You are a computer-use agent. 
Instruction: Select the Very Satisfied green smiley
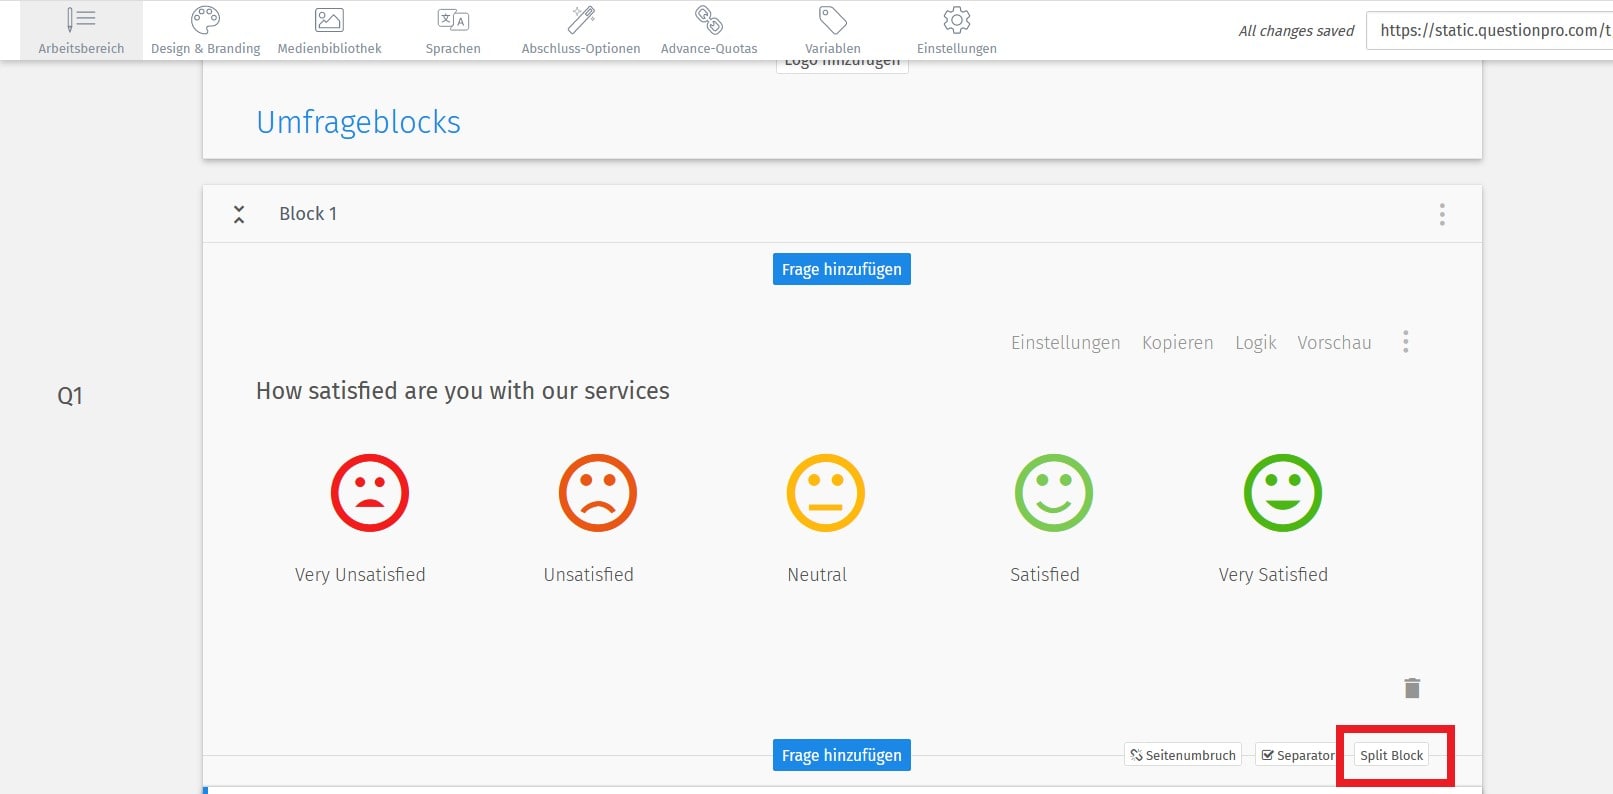click(x=1283, y=493)
